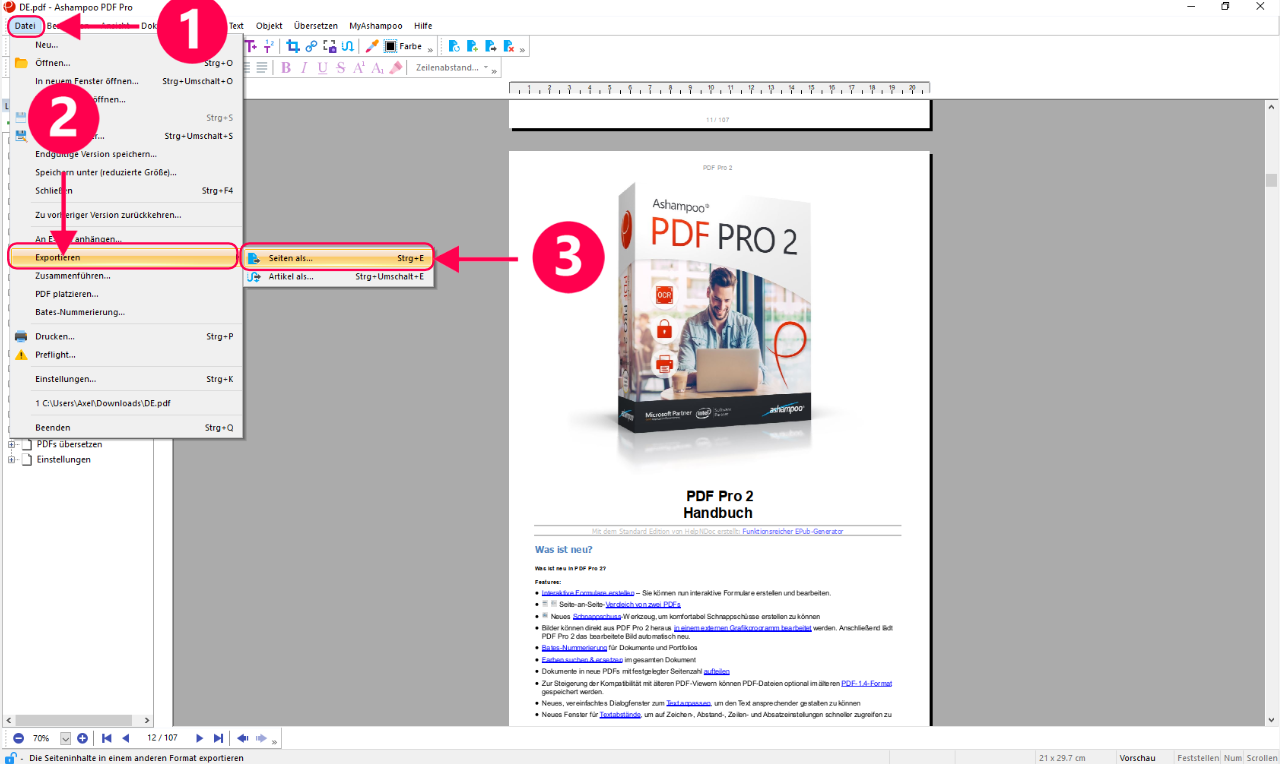Image resolution: width=1280 pixels, height=764 pixels.
Task: Expand the Einstellungen tree node
Action: [12, 460]
